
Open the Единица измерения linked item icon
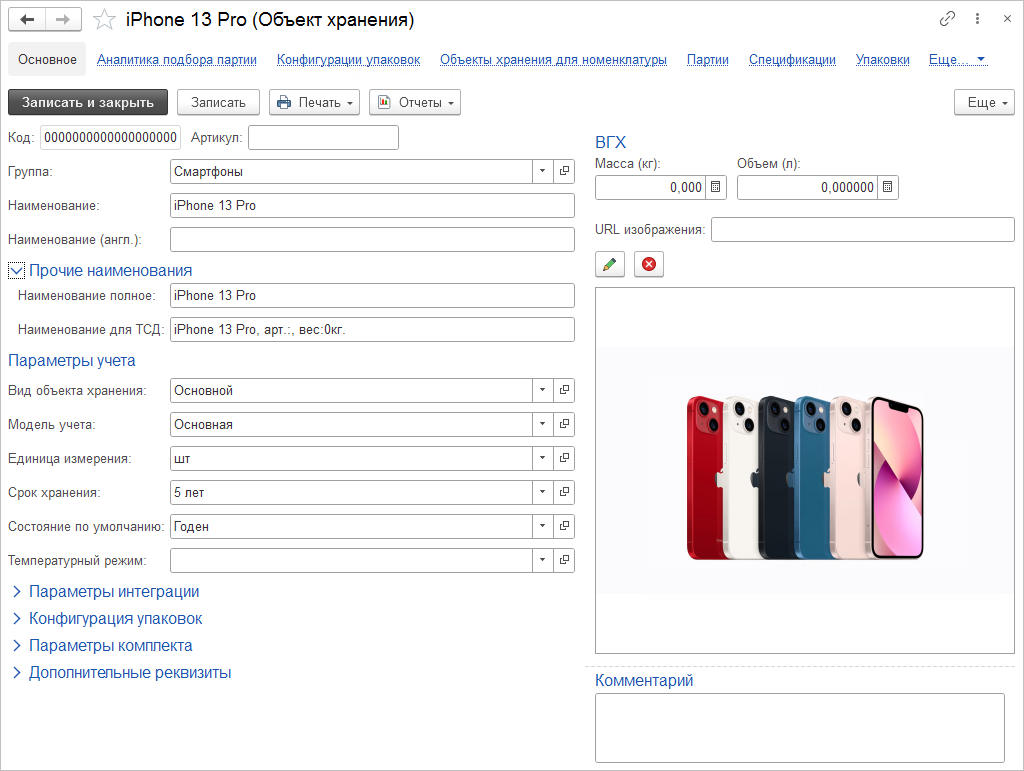coord(564,458)
